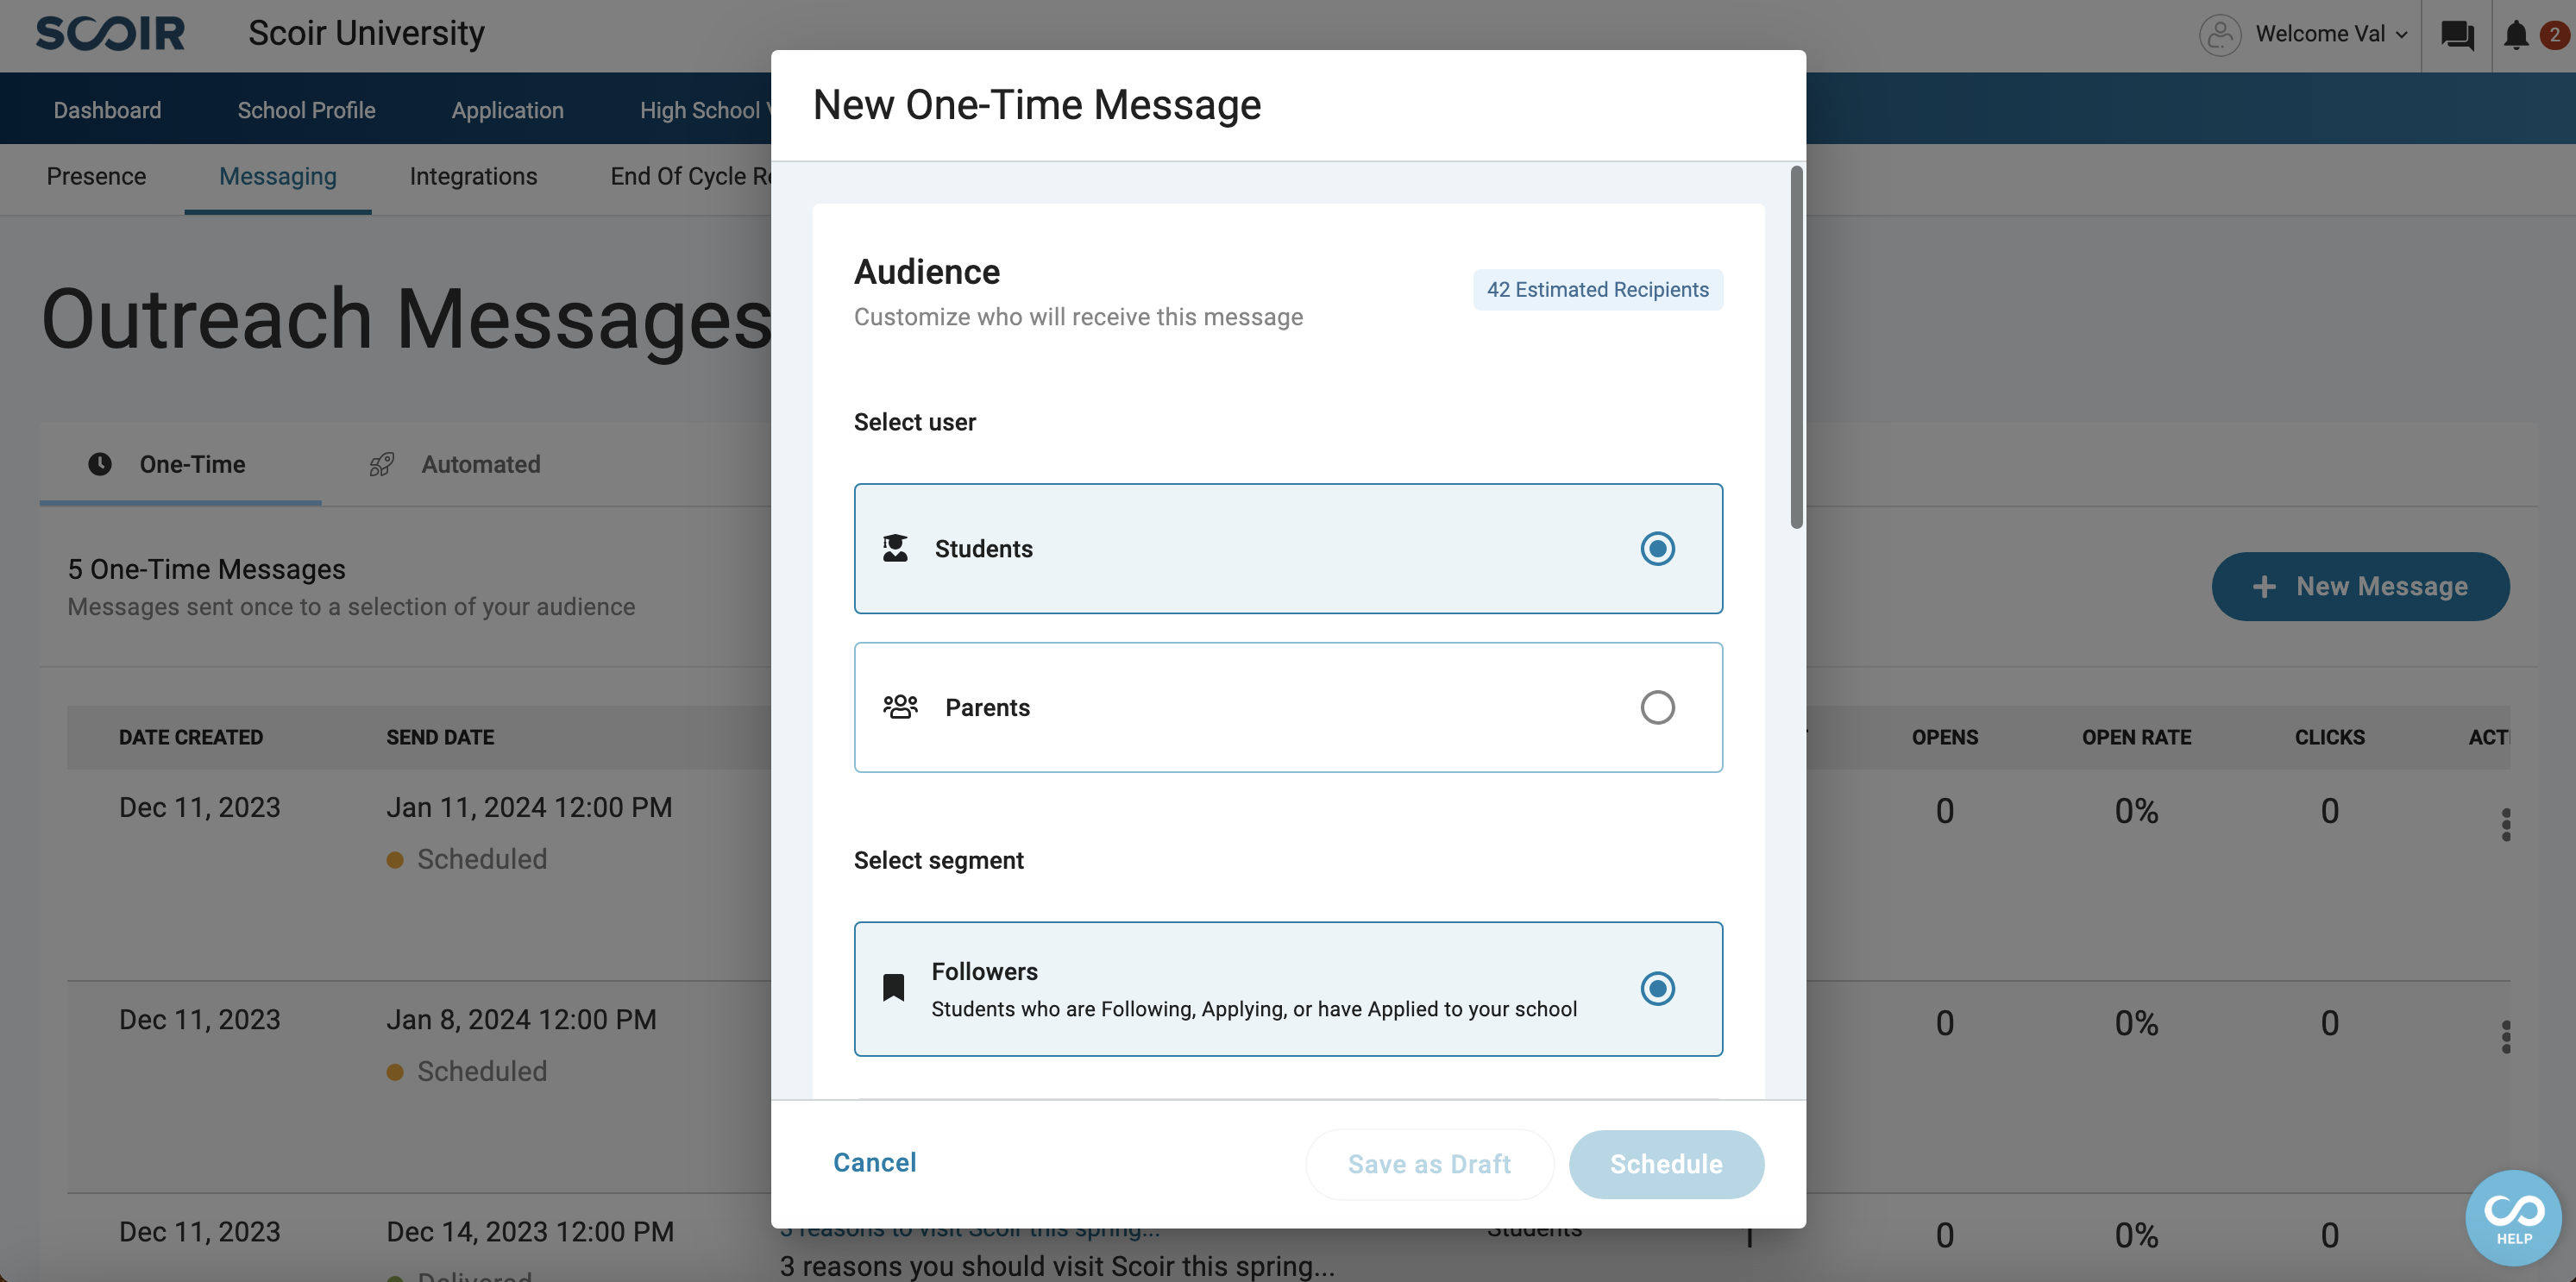Screen dimensions: 2576x1282
Task: Click the 42 Estimated Recipients badge
Action: pos(1597,289)
